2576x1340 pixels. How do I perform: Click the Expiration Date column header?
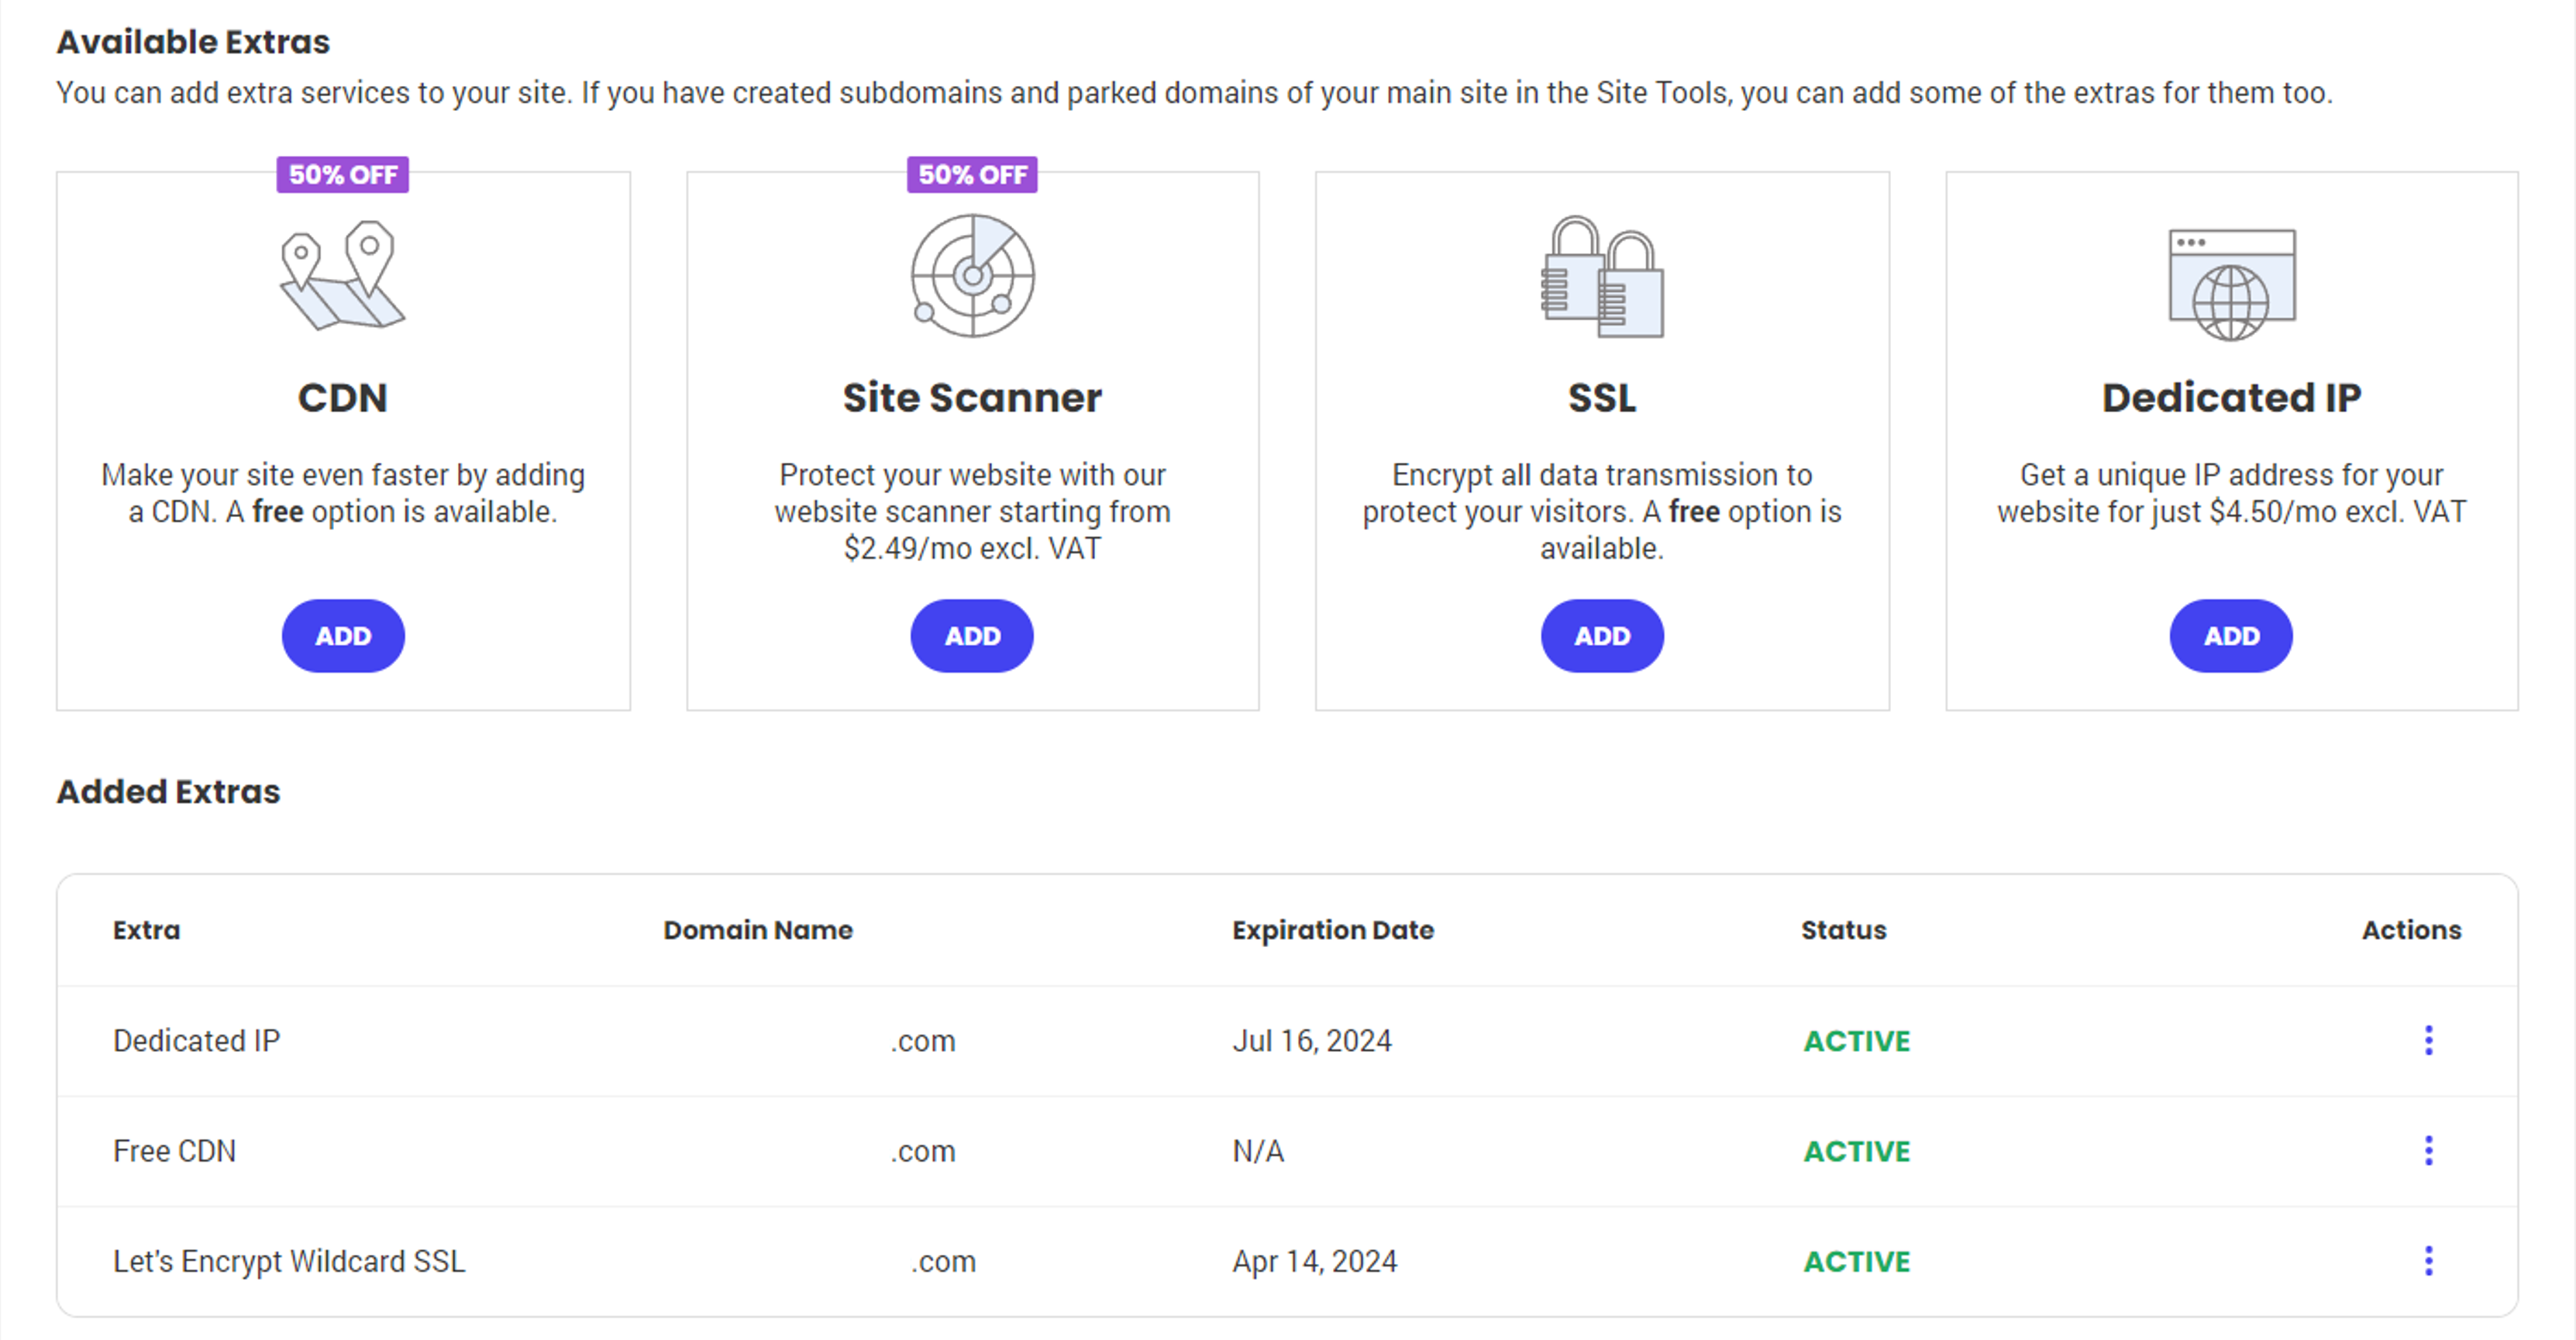(x=1333, y=930)
